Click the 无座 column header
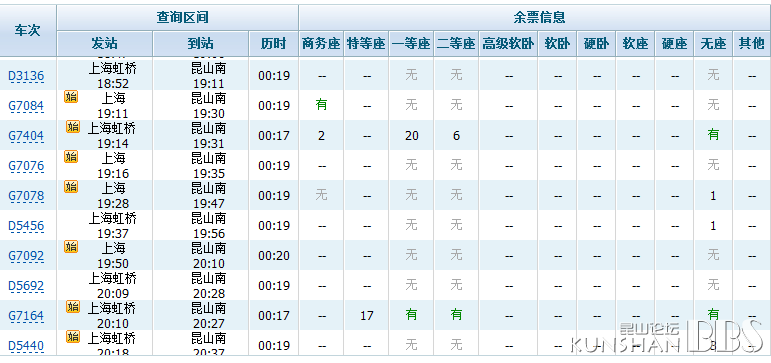The image size is (771, 363). click(713, 44)
